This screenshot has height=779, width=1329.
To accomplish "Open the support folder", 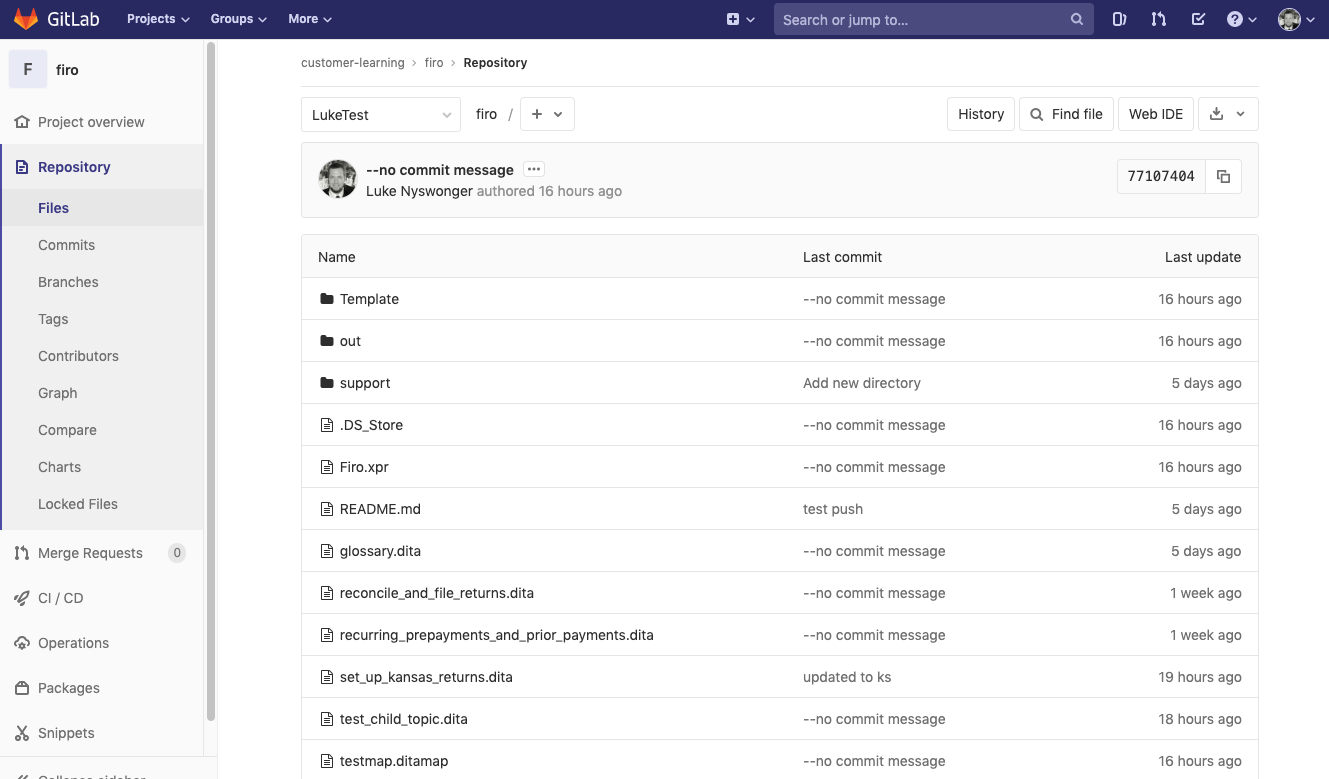I will click(365, 383).
